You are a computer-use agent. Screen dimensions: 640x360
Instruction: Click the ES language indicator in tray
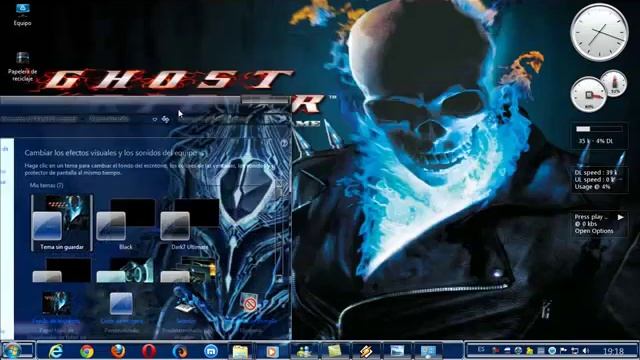click(481, 350)
